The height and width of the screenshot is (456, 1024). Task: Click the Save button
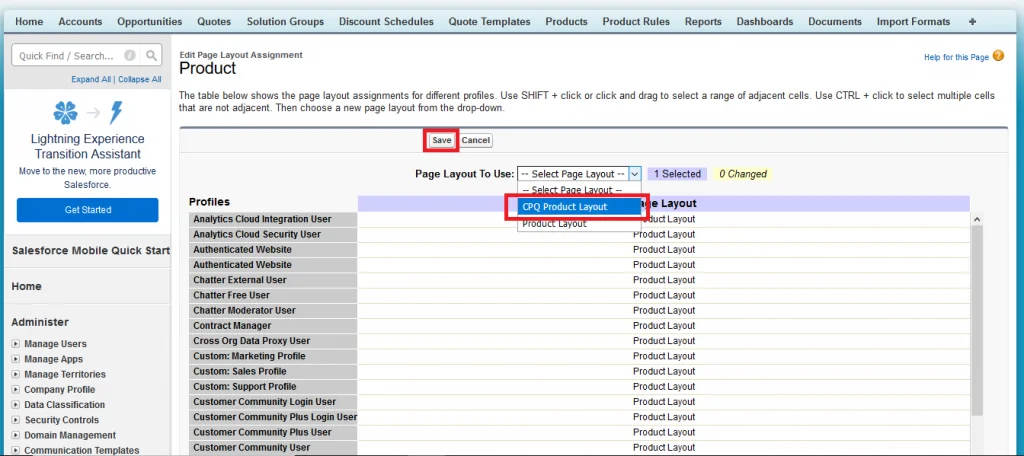(441, 141)
